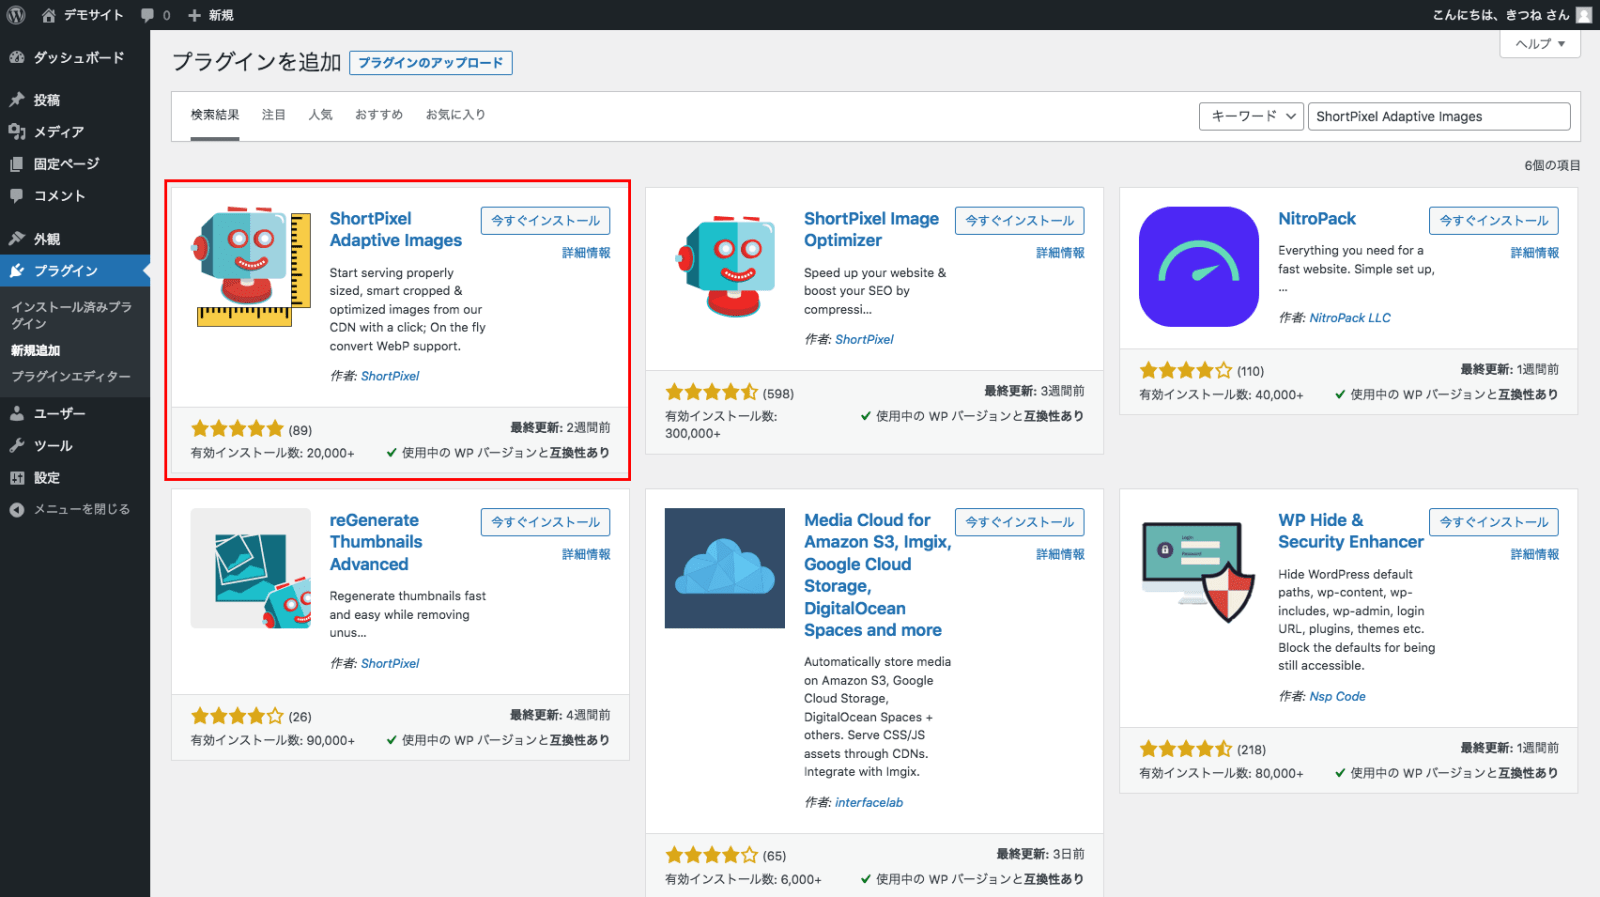
Task: Click the 投稿 pushpin icon
Action: [x=17, y=100]
